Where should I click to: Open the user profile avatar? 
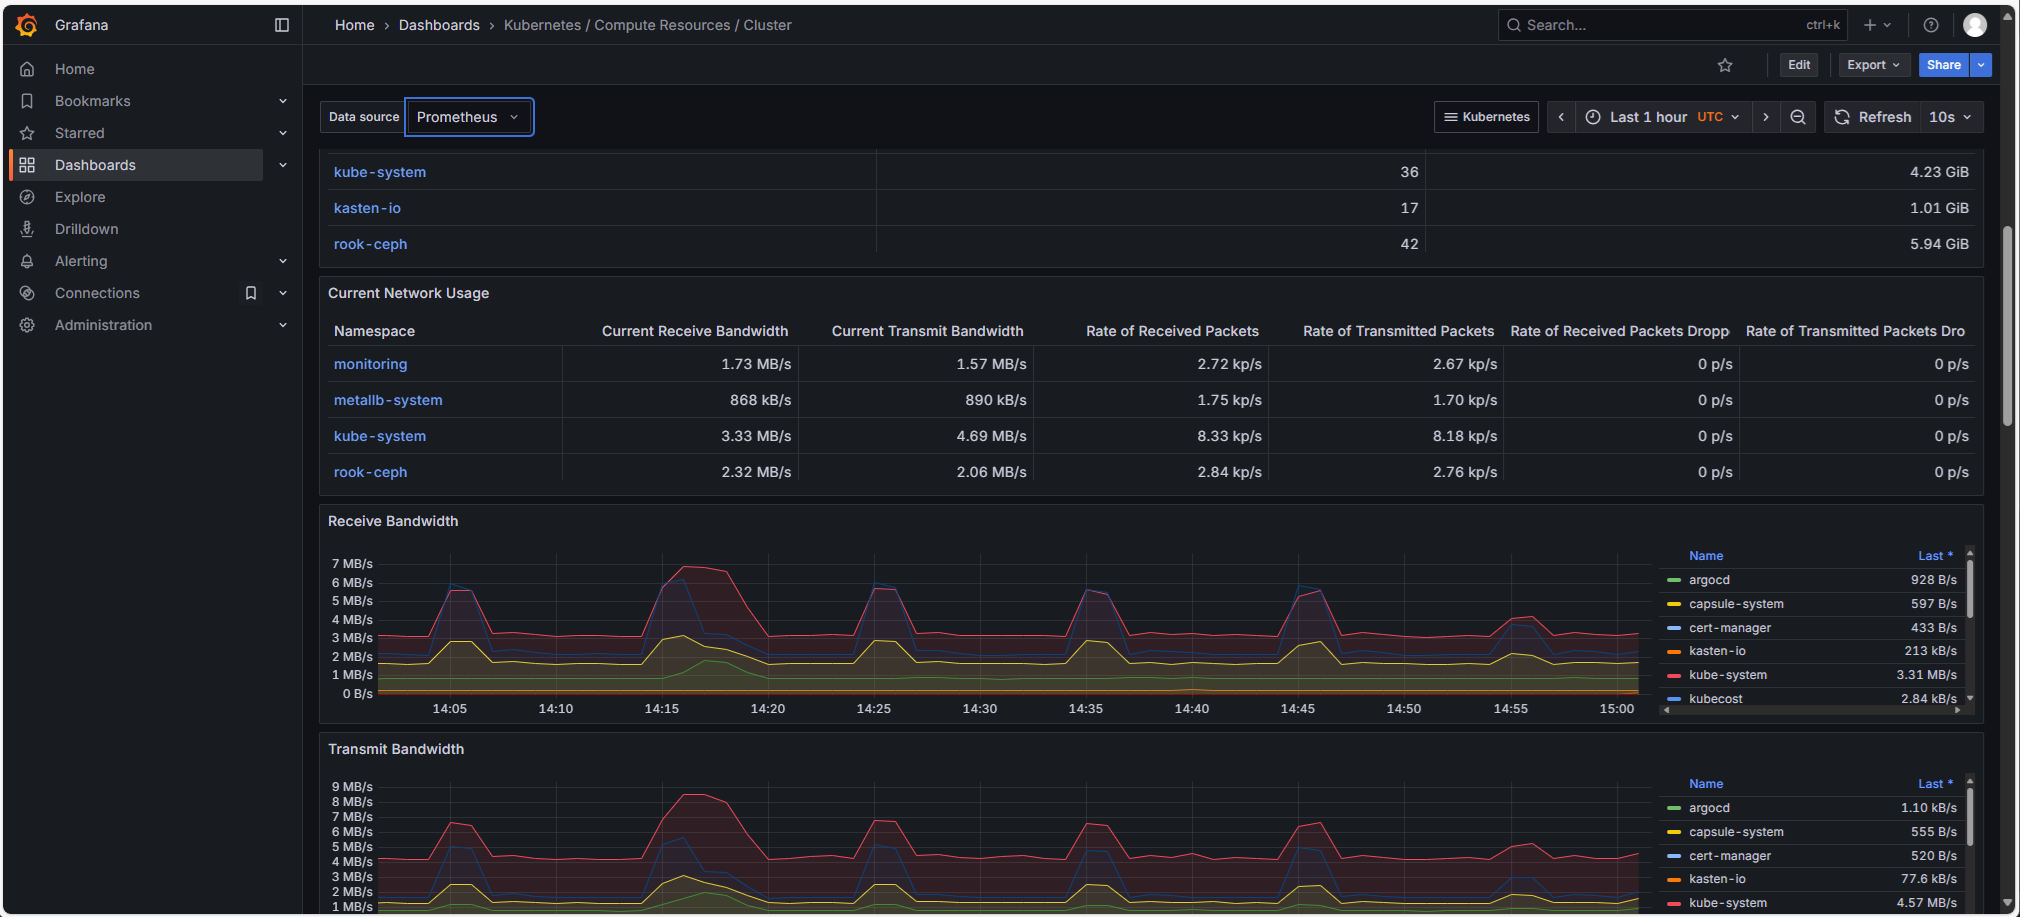point(1974,25)
